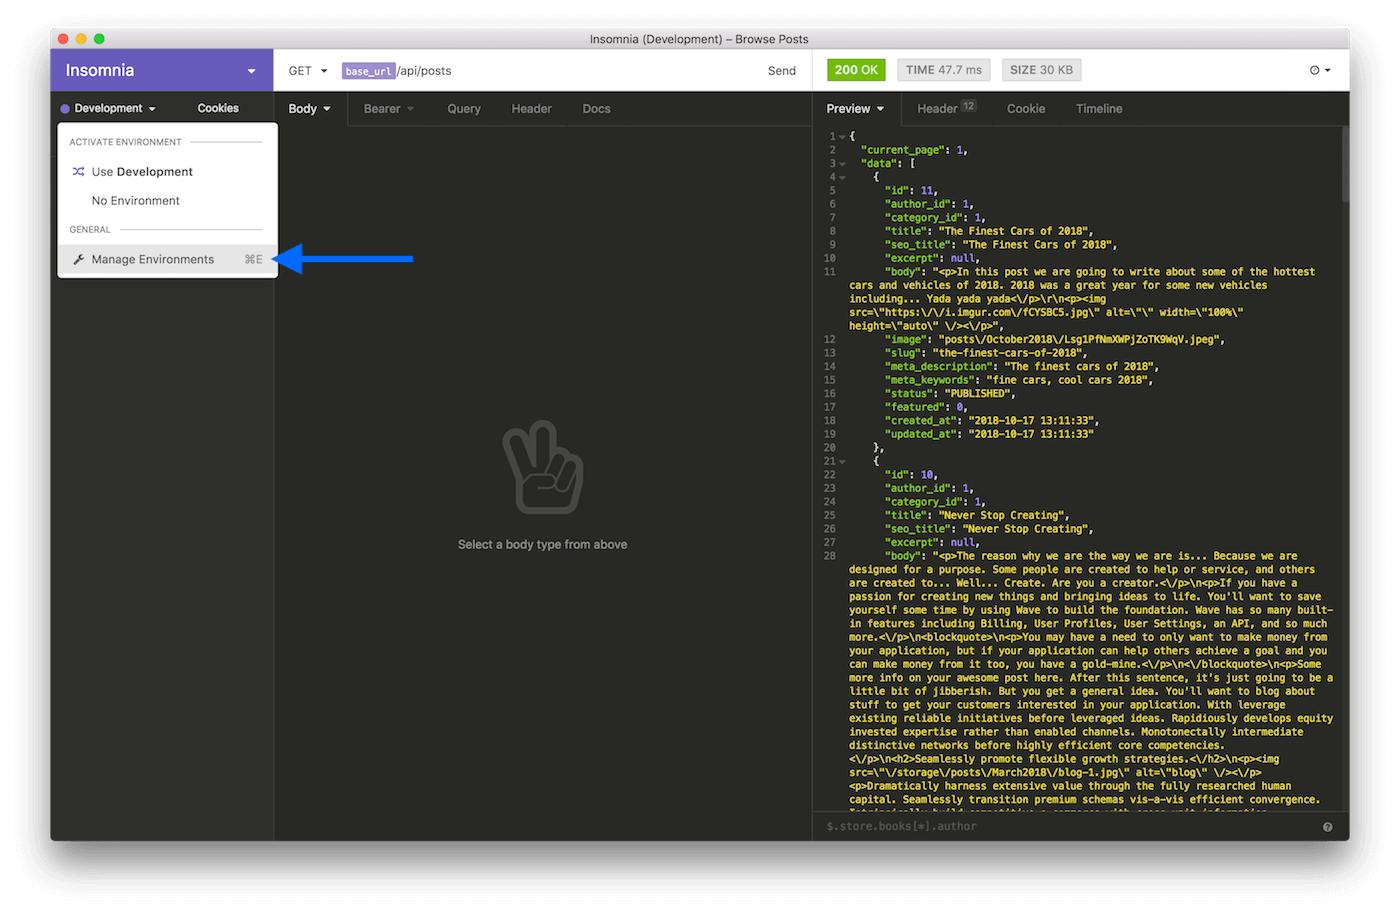The image size is (1400, 913).
Task: Open the clock history icon dropdown
Action: coord(1320,71)
